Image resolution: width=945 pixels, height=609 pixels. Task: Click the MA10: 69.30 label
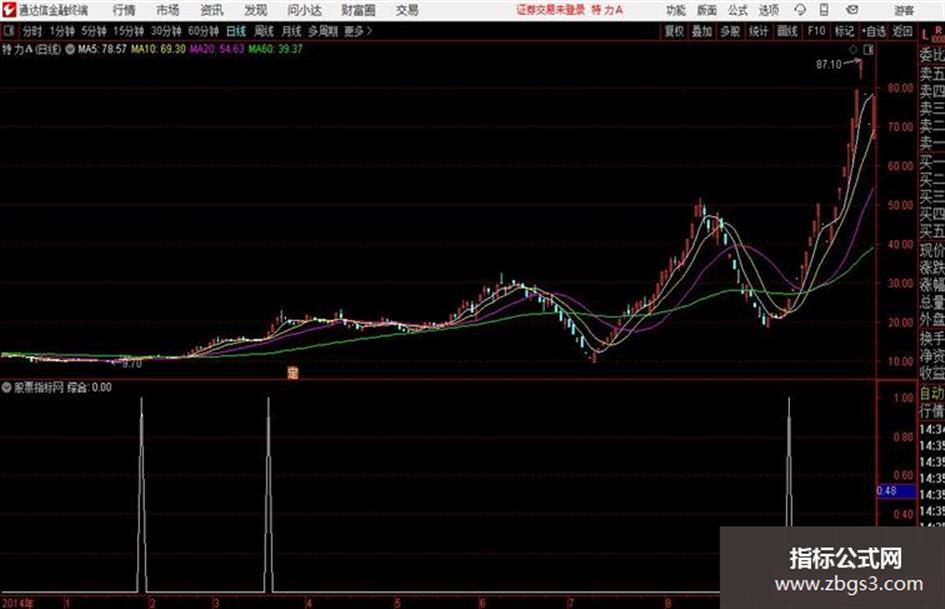tap(159, 49)
